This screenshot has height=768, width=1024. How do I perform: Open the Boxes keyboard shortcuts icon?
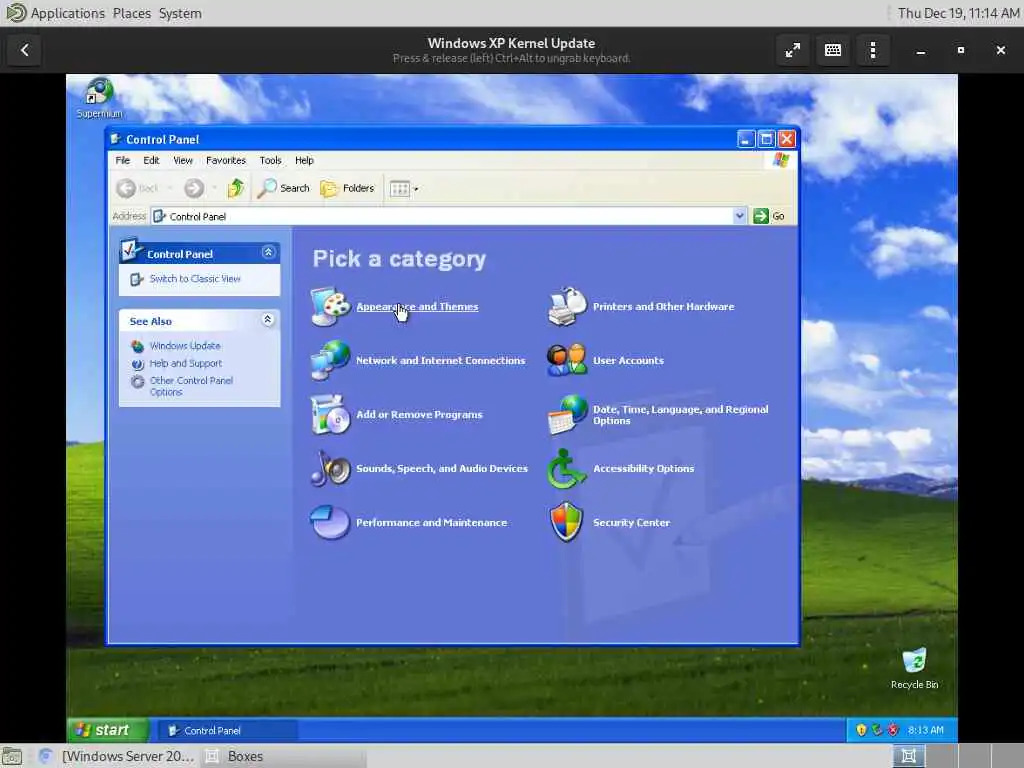pos(833,50)
